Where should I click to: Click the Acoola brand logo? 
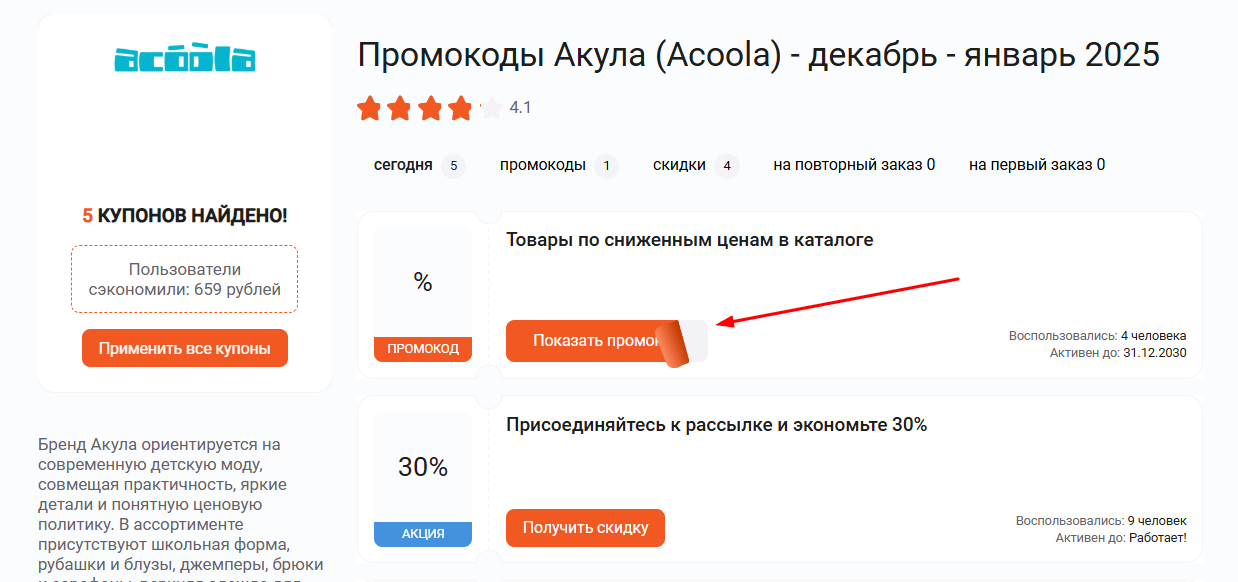point(184,57)
